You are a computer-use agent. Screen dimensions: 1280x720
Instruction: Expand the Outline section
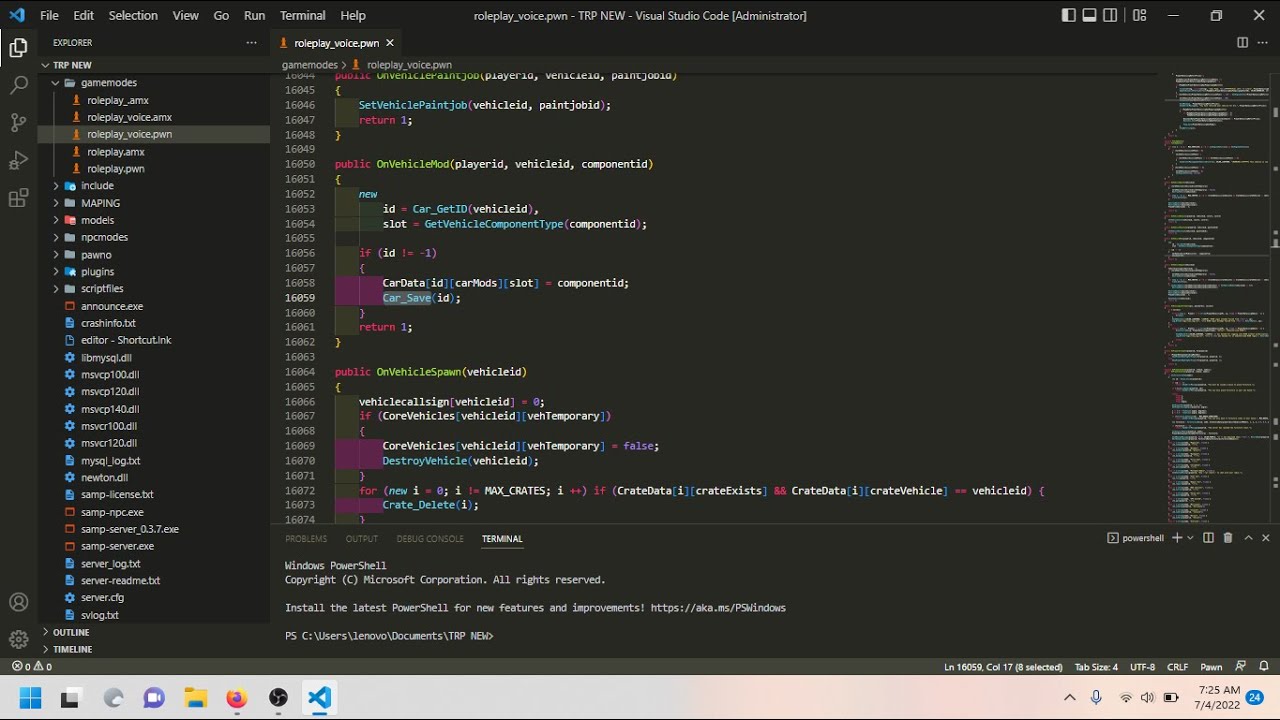click(154, 632)
